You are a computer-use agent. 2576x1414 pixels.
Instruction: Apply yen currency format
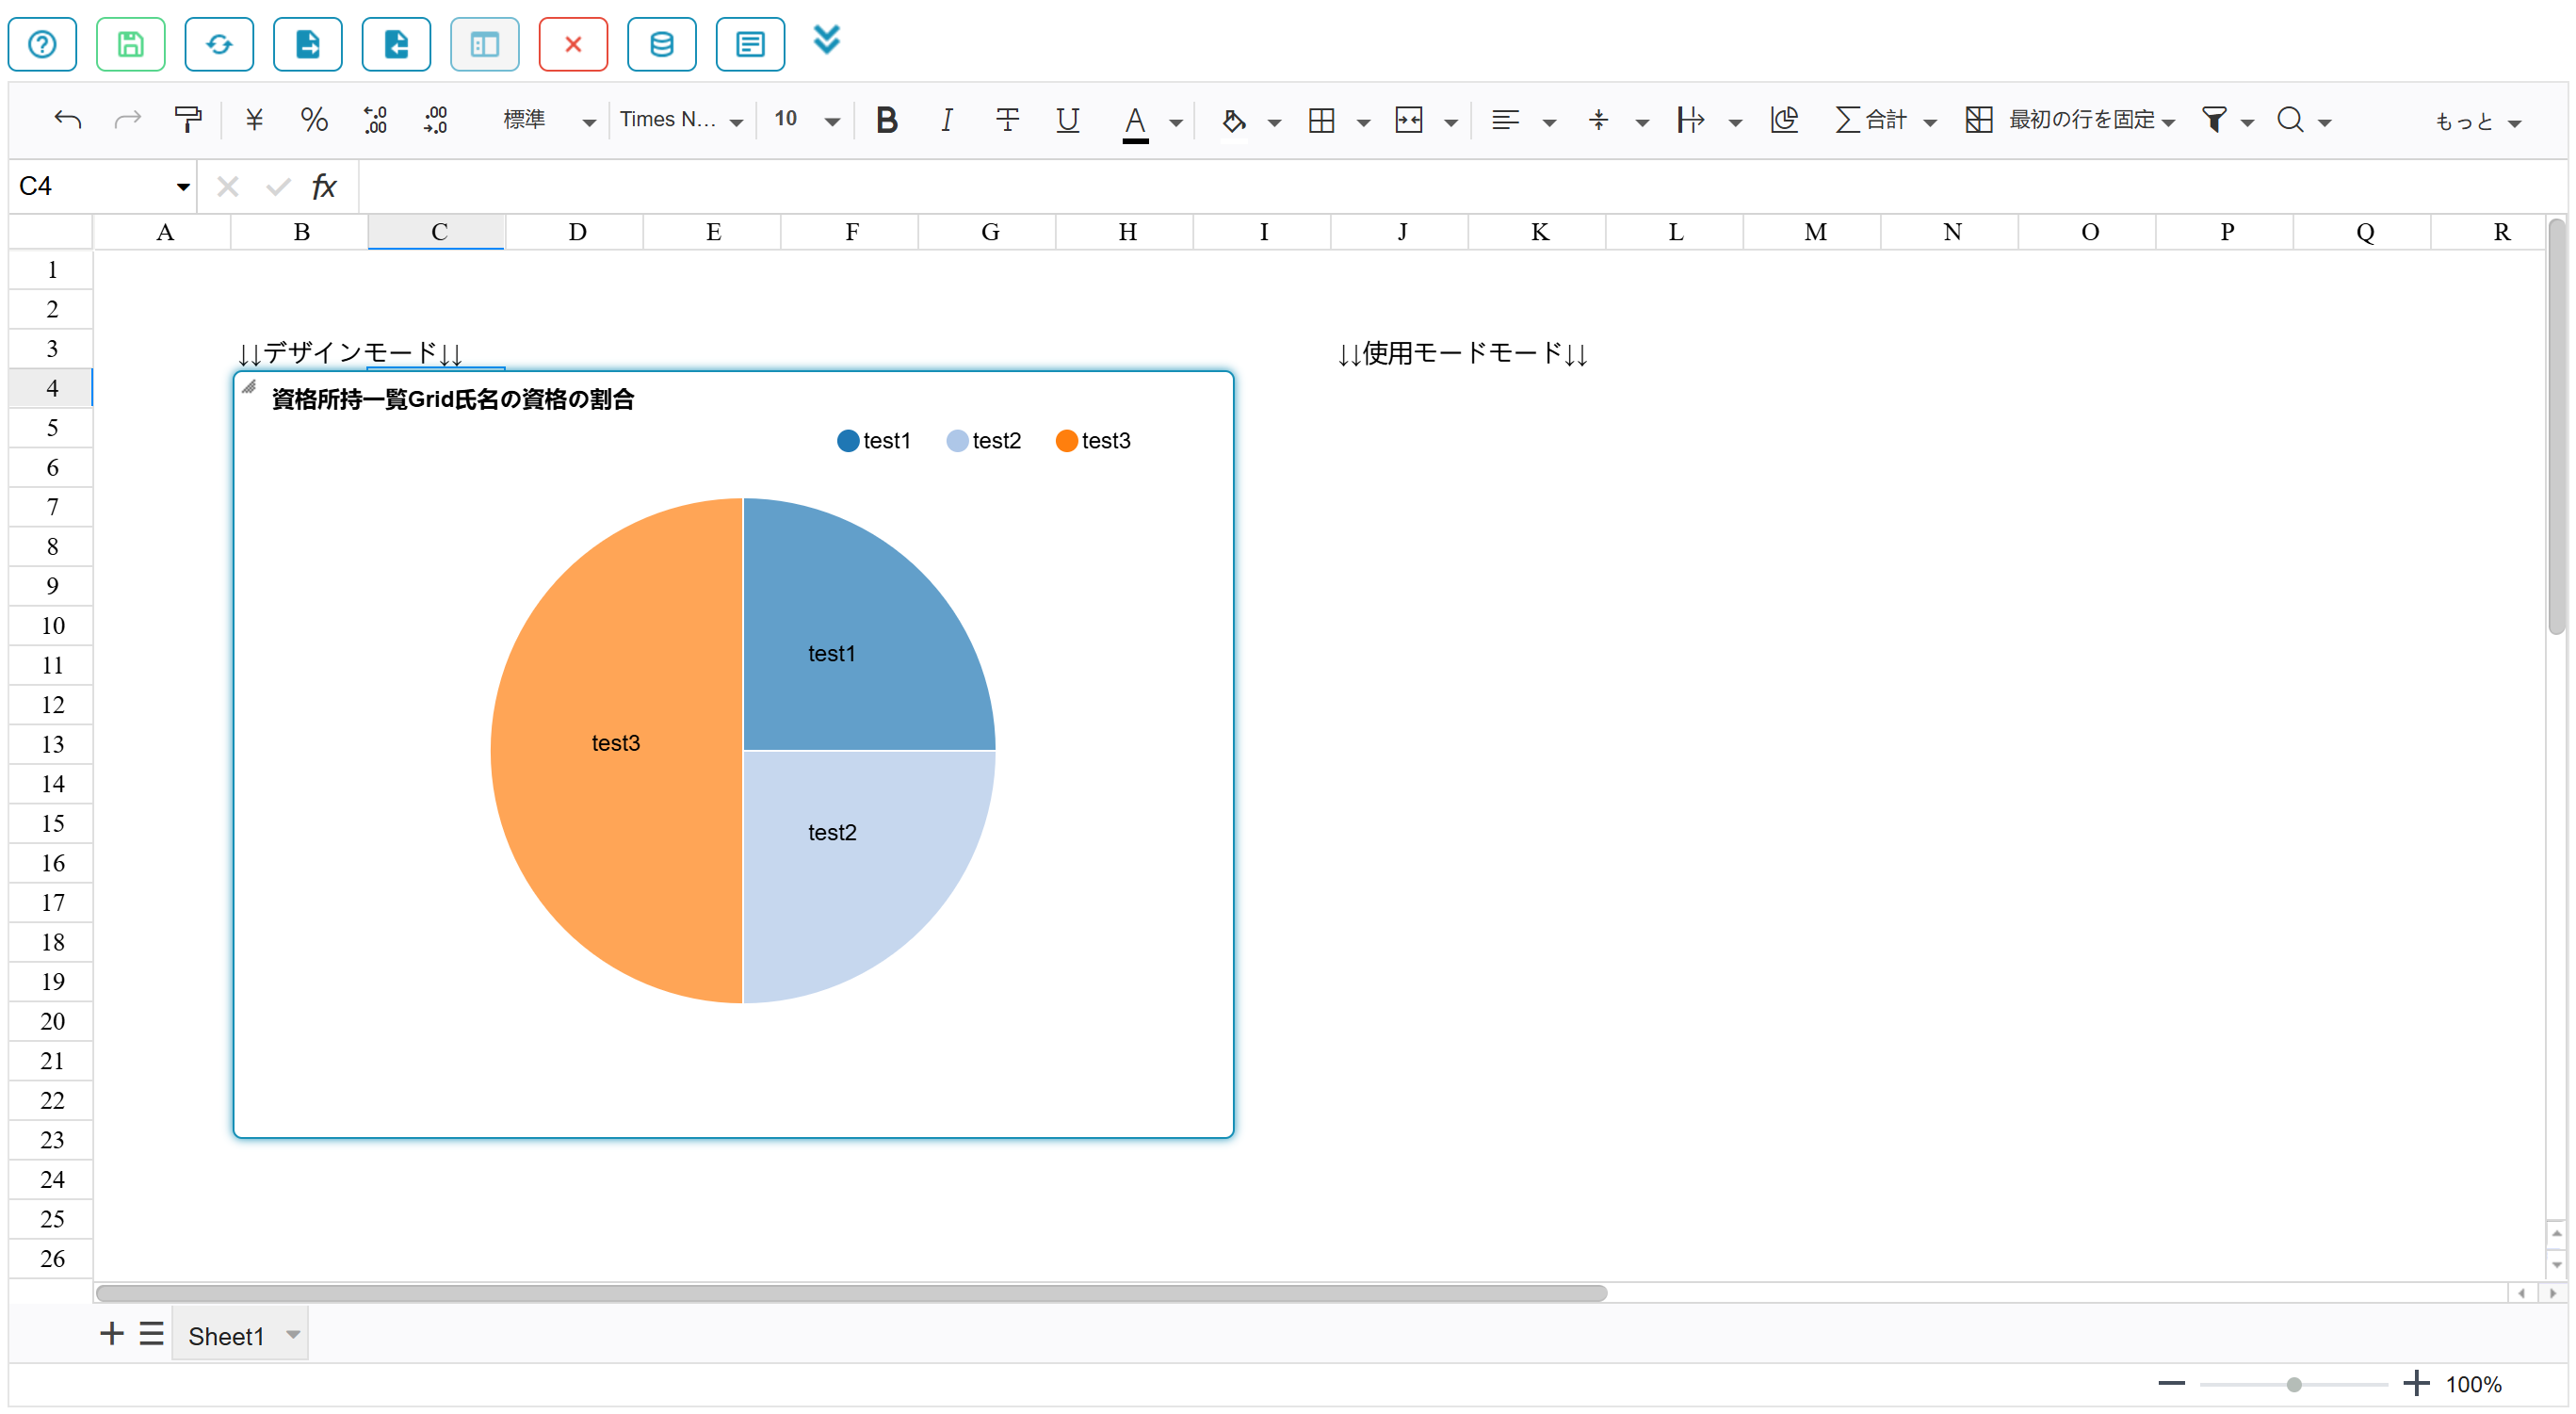point(254,120)
